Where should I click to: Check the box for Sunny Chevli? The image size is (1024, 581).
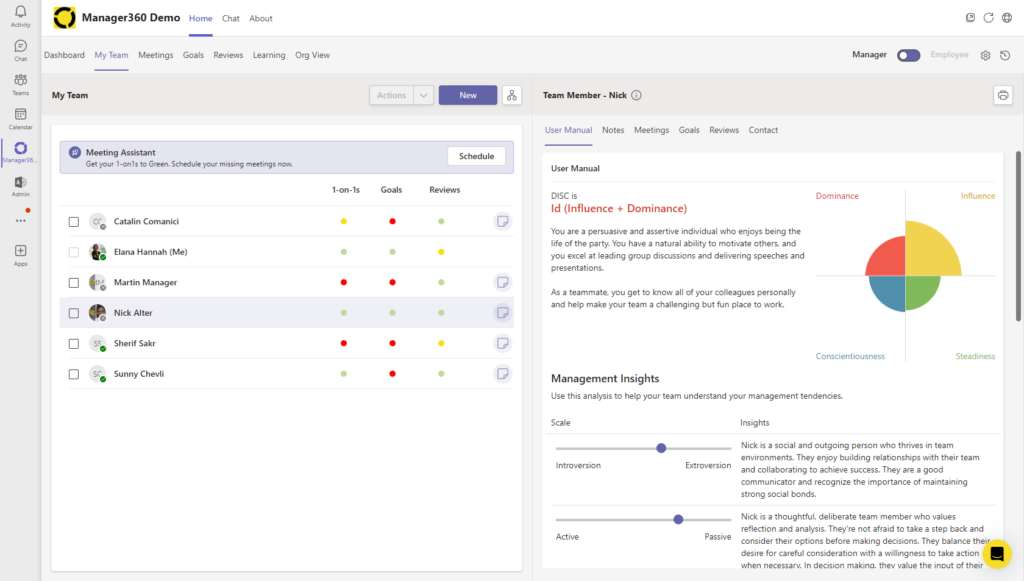click(x=74, y=374)
